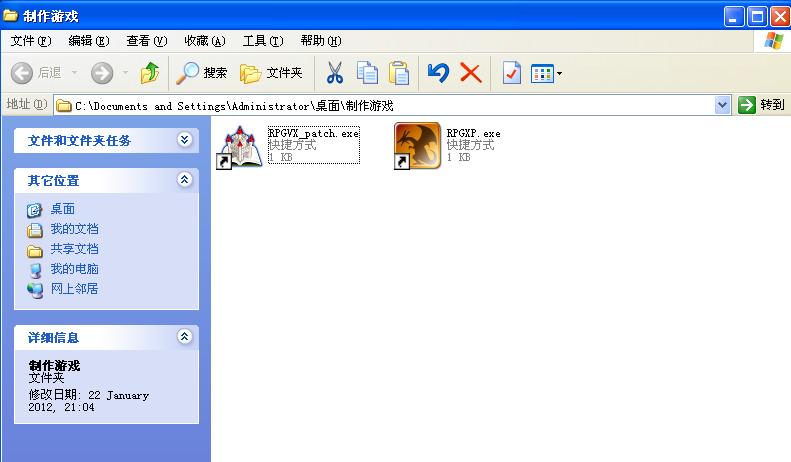Image resolution: width=791 pixels, height=462 pixels.
Task: Click the 共享文档 folder icon
Action: click(34, 250)
